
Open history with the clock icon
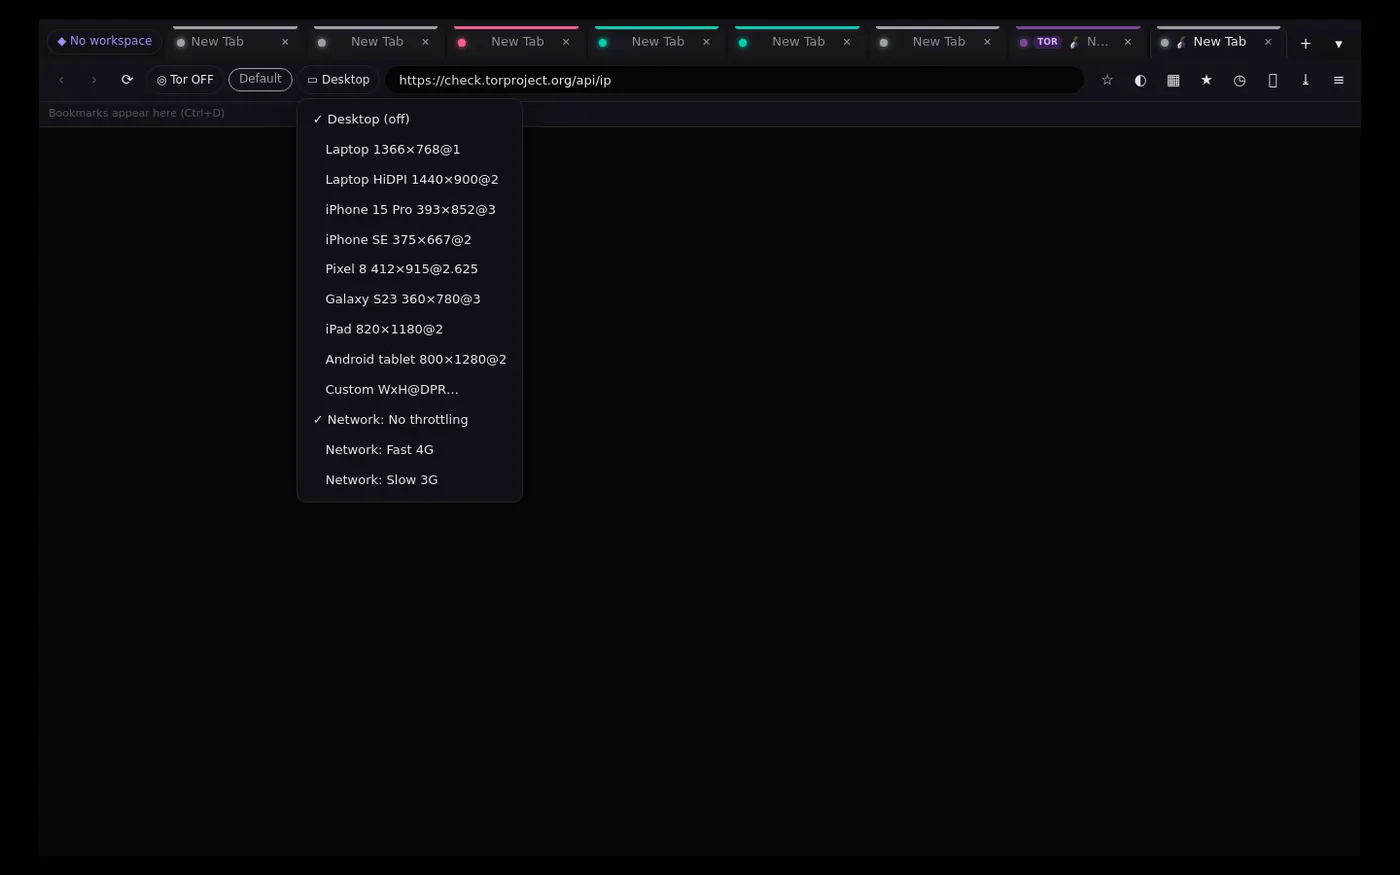[x=1239, y=80]
